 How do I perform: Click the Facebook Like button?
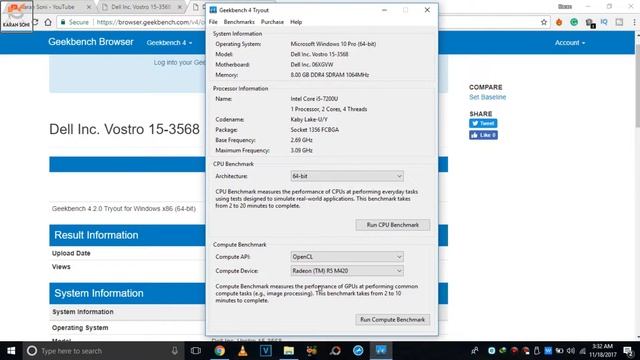[x=483, y=135]
